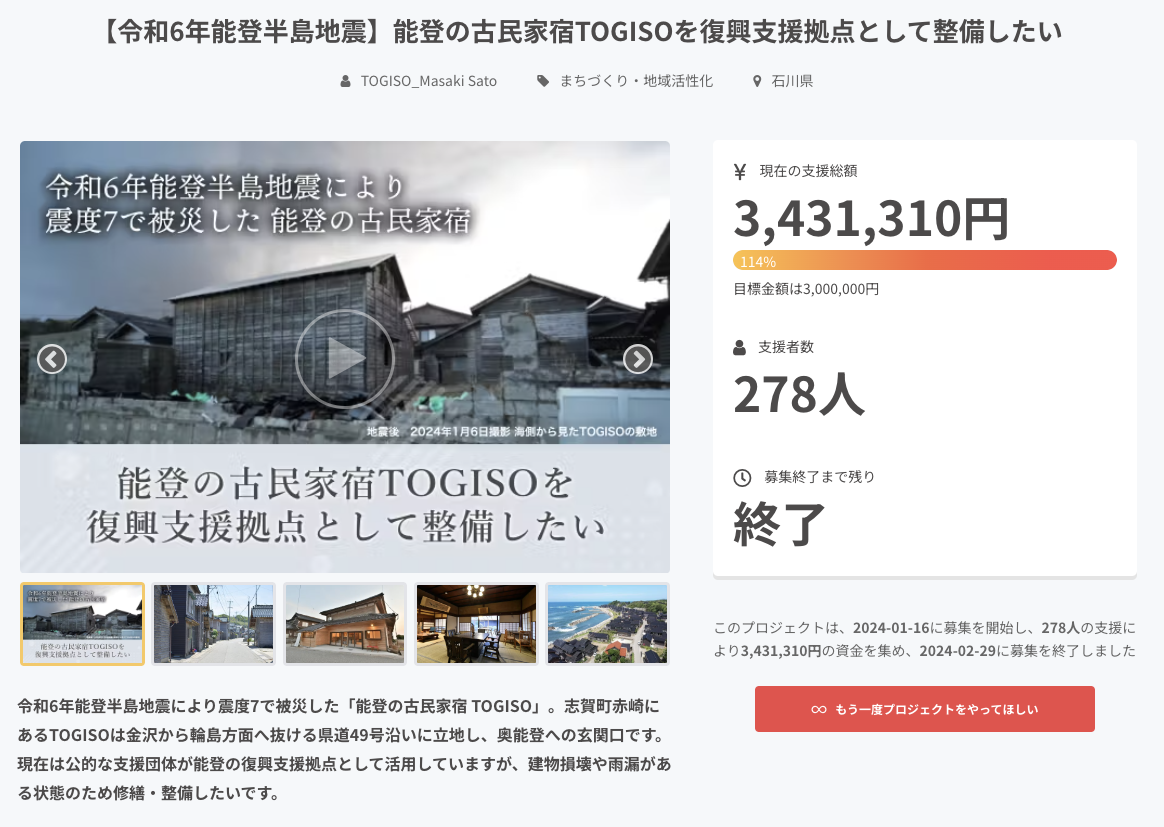Click the project title heading
1164x827 pixels.
[582, 32]
